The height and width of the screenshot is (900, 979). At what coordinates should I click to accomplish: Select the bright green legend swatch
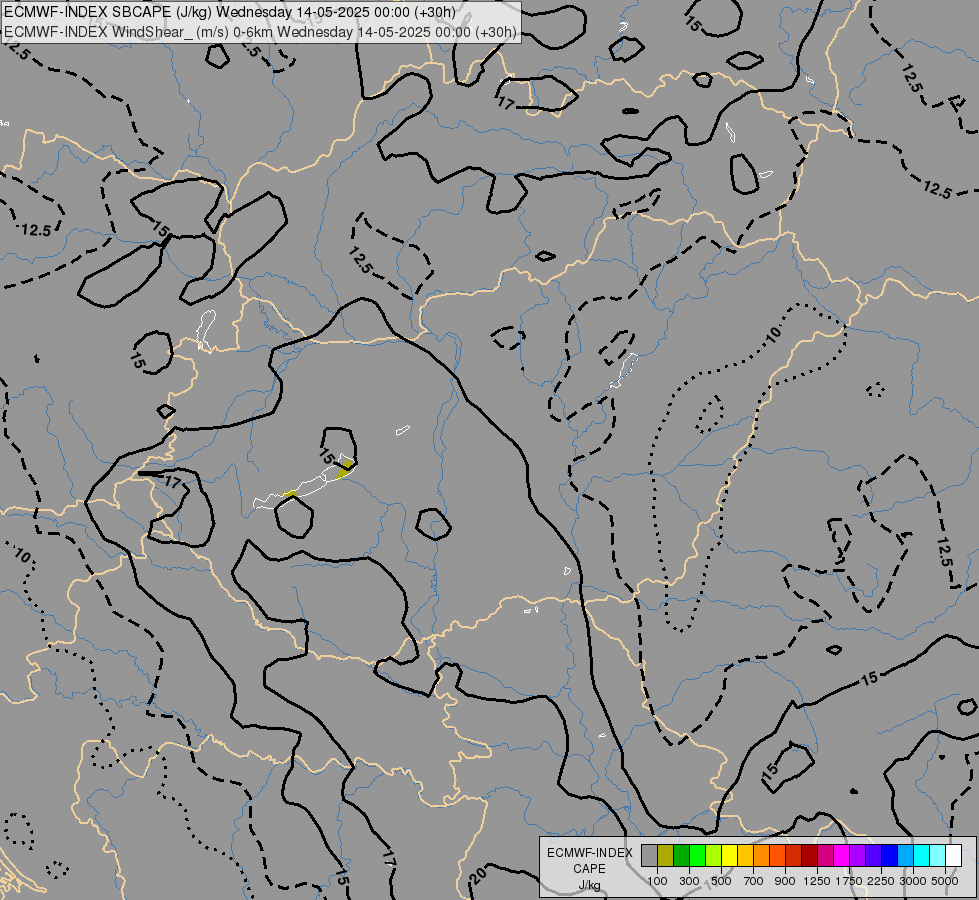[x=697, y=856]
